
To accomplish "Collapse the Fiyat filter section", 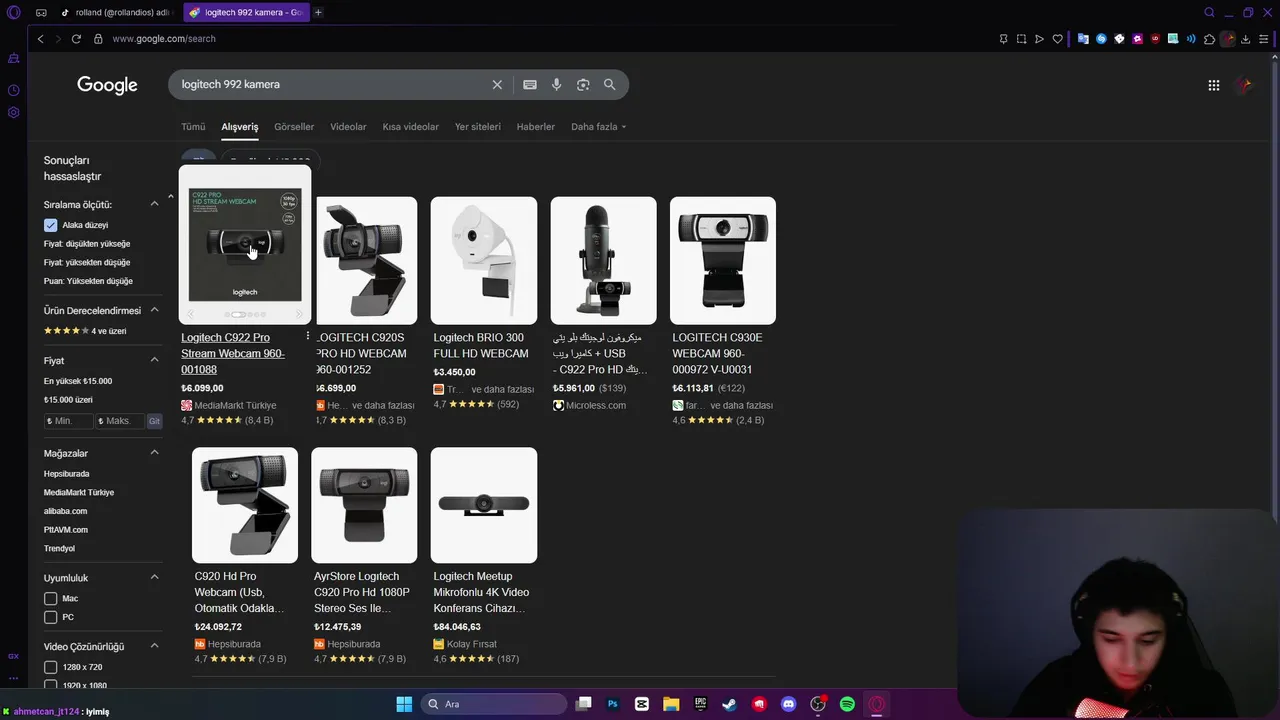I will pyautogui.click(x=155, y=360).
